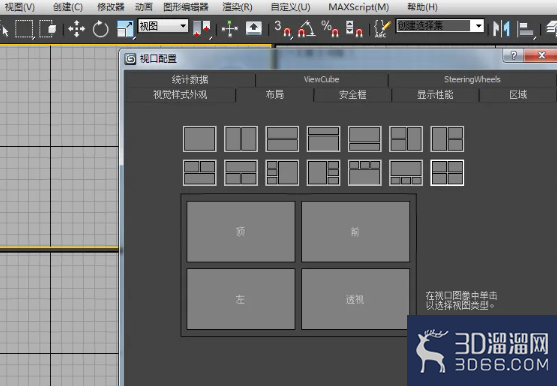557x386 pixels.
Task: Choose layout with three top, one bottom
Action: point(364,173)
